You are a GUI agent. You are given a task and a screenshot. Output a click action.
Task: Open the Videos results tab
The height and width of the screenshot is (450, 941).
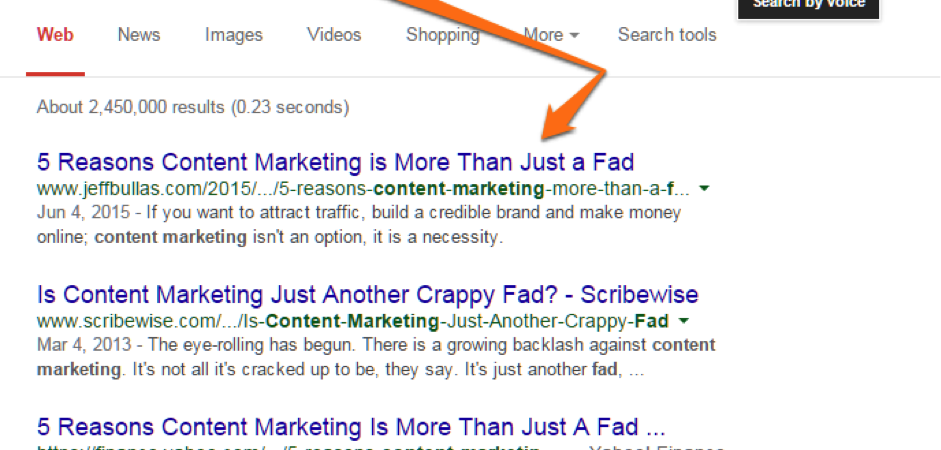[x=334, y=35]
